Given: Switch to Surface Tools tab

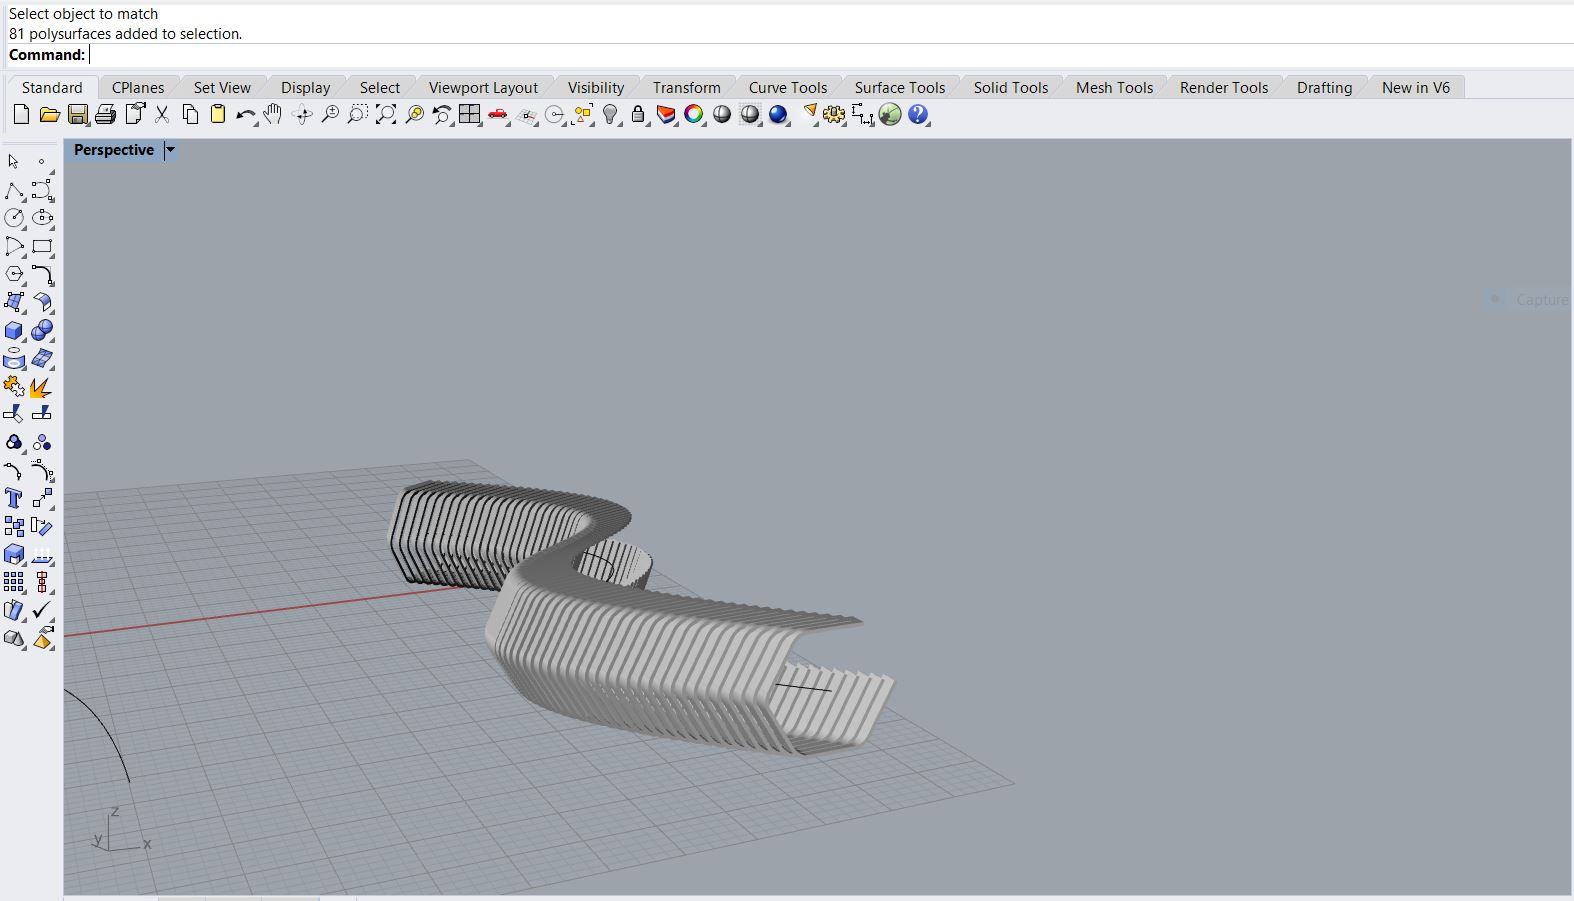Looking at the screenshot, I should [900, 87].
